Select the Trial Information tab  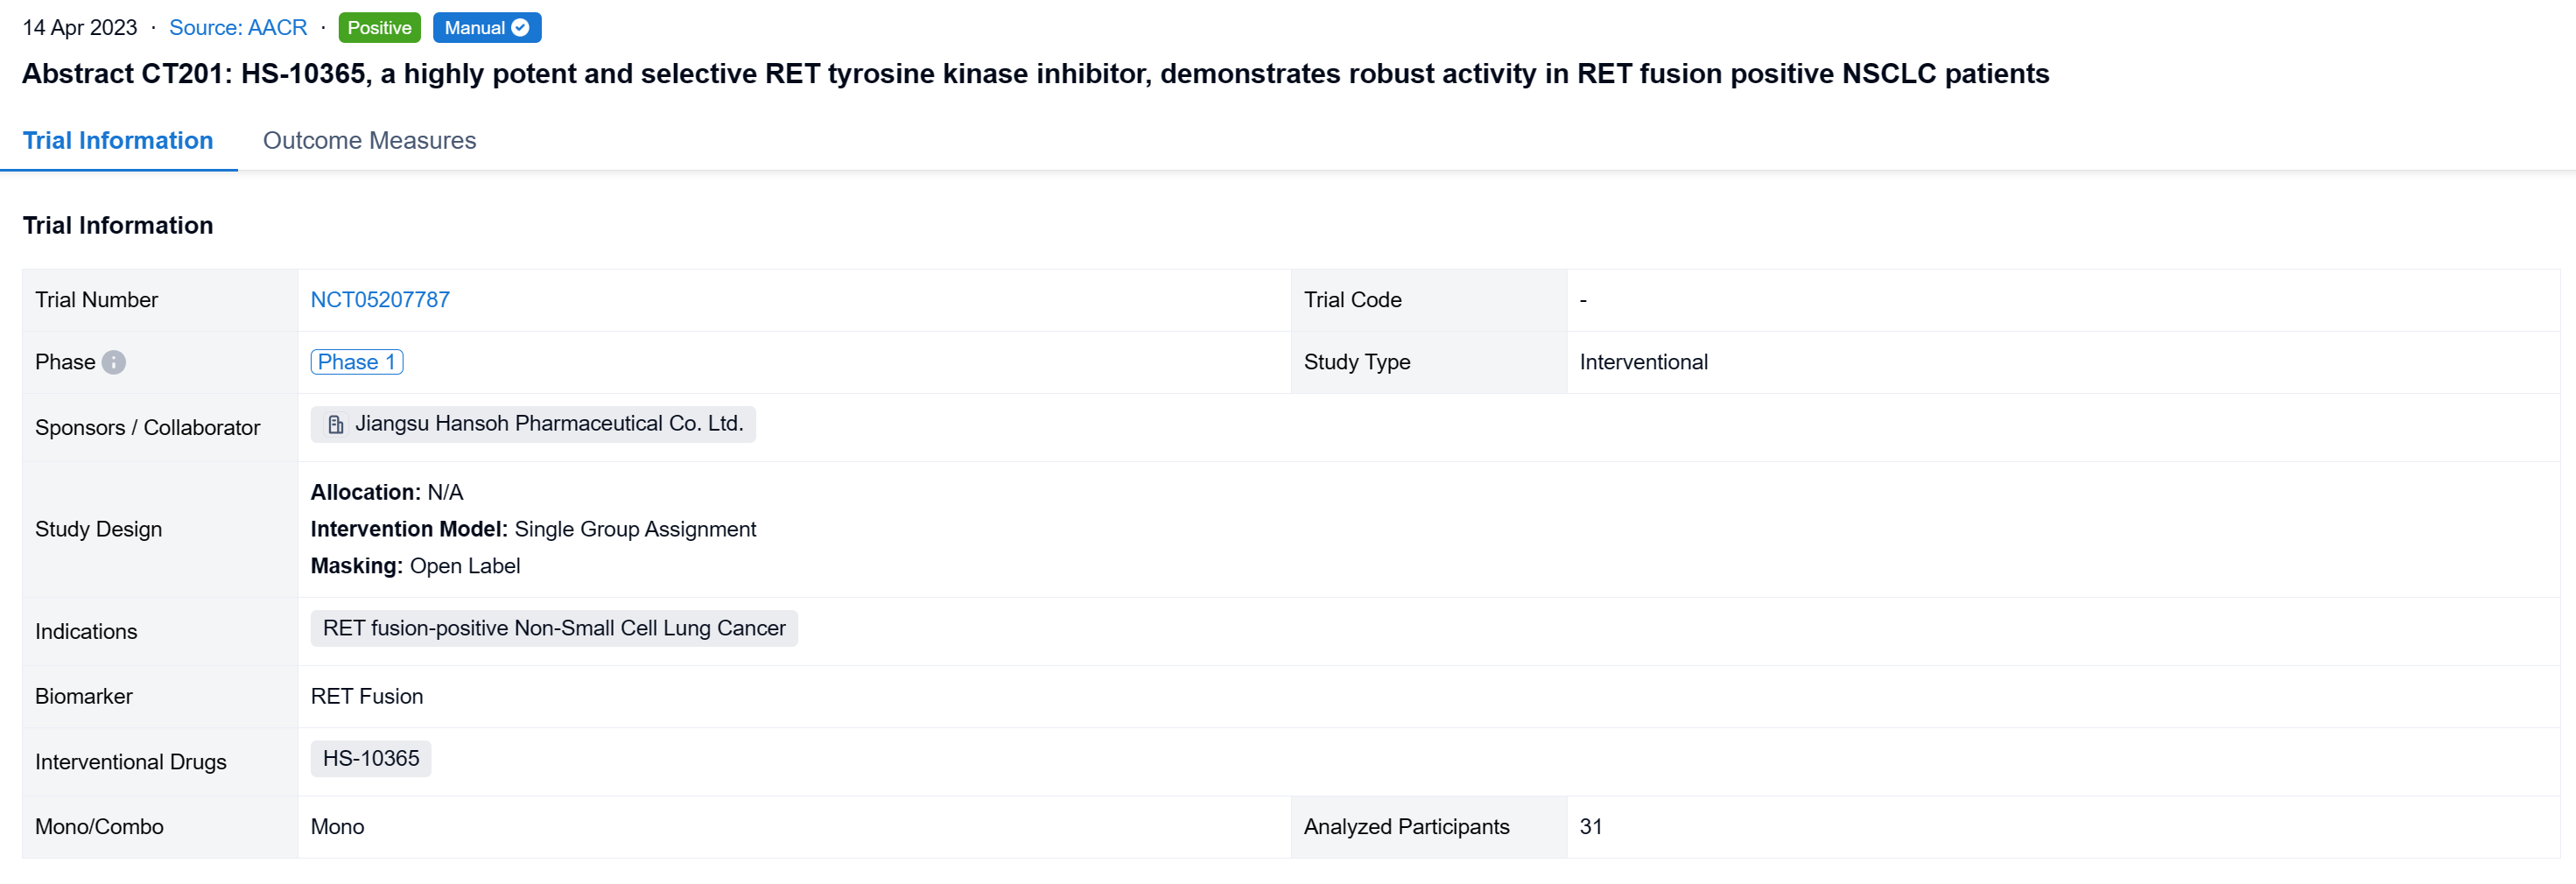pyautogui.click(x=118, y=141)
